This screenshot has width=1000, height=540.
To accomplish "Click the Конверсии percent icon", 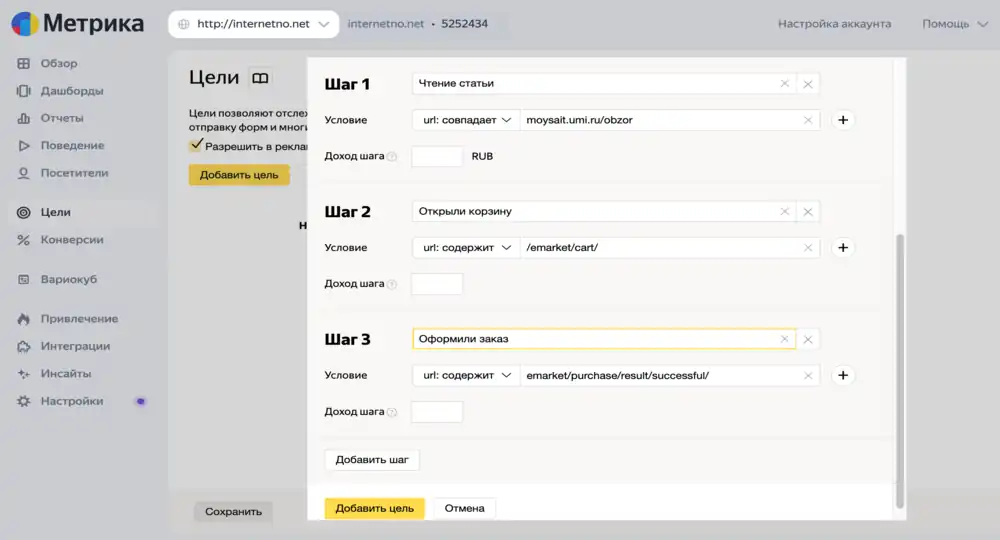I will pos(24,240).
